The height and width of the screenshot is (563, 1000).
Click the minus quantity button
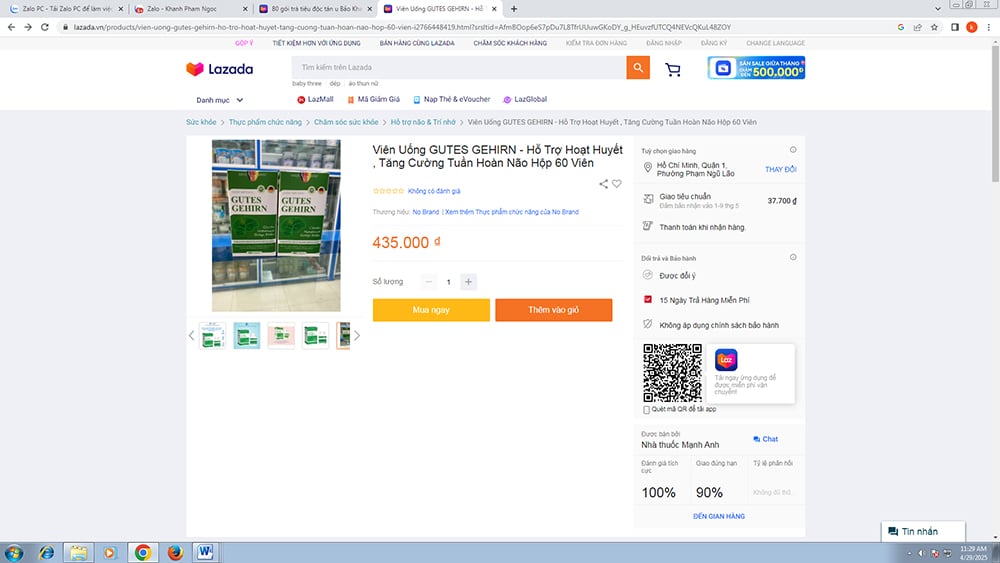point(429,282)
